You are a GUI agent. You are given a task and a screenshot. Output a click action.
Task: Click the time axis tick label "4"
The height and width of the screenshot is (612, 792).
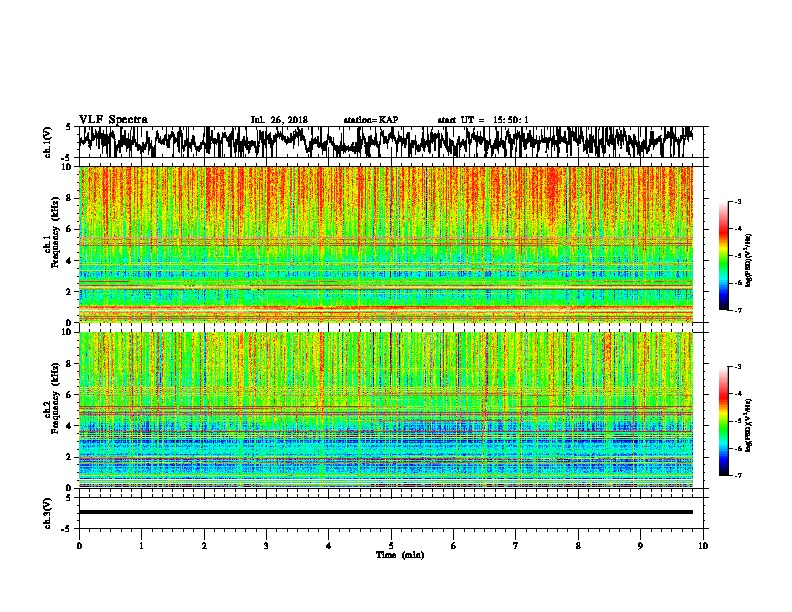329,546
